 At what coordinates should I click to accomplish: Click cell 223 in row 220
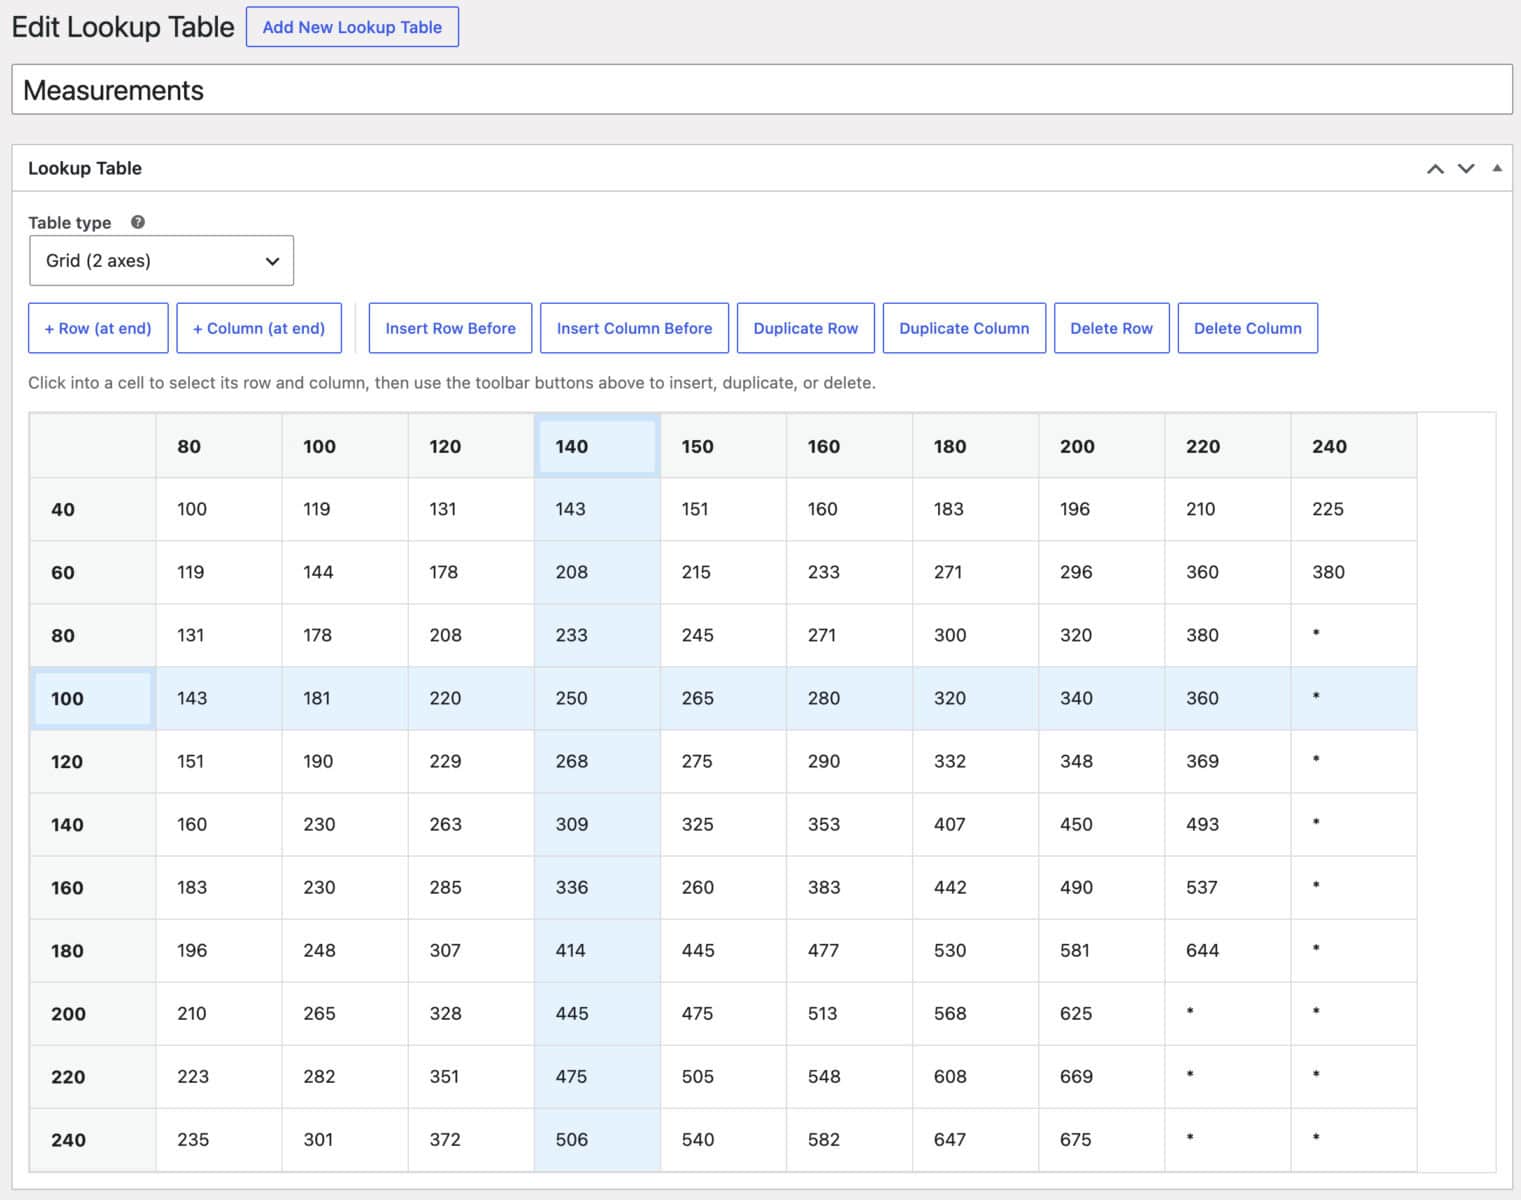tap(219, 1076)
